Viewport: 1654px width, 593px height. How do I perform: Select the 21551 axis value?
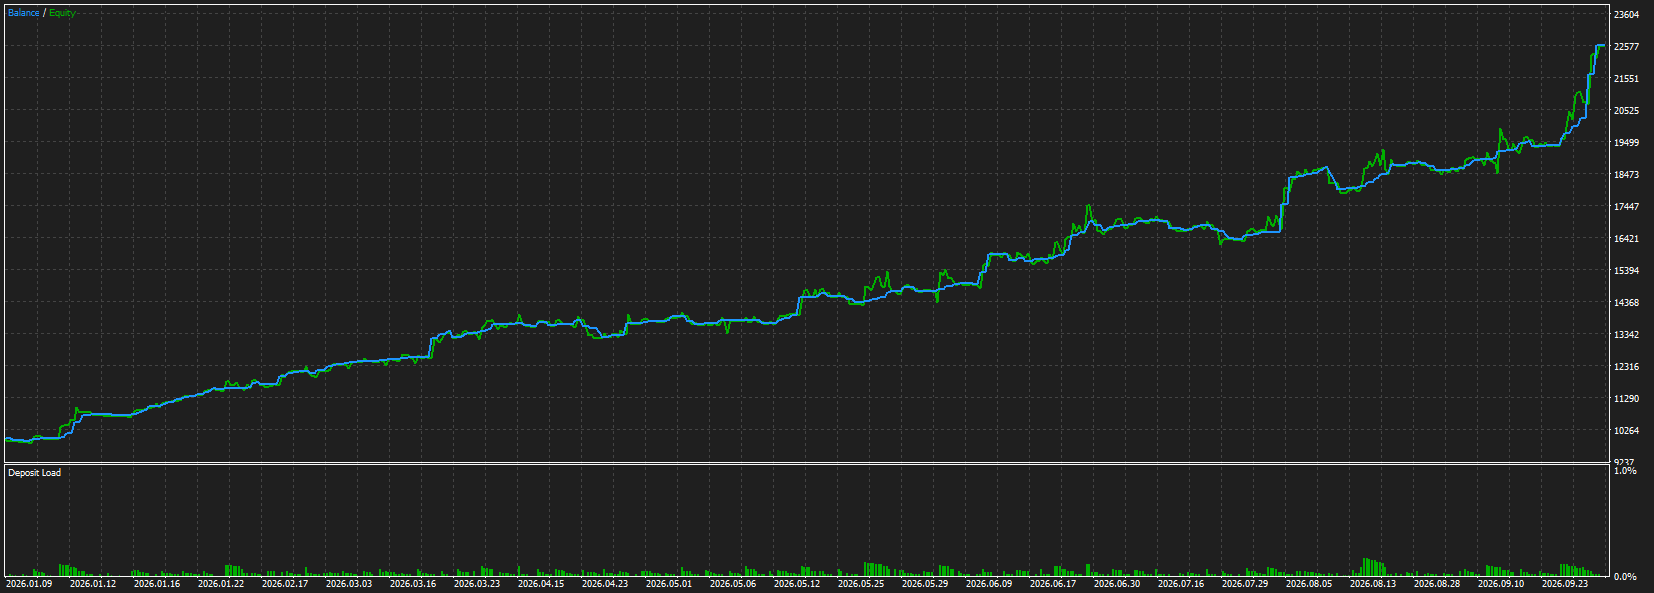[1627, 79]
